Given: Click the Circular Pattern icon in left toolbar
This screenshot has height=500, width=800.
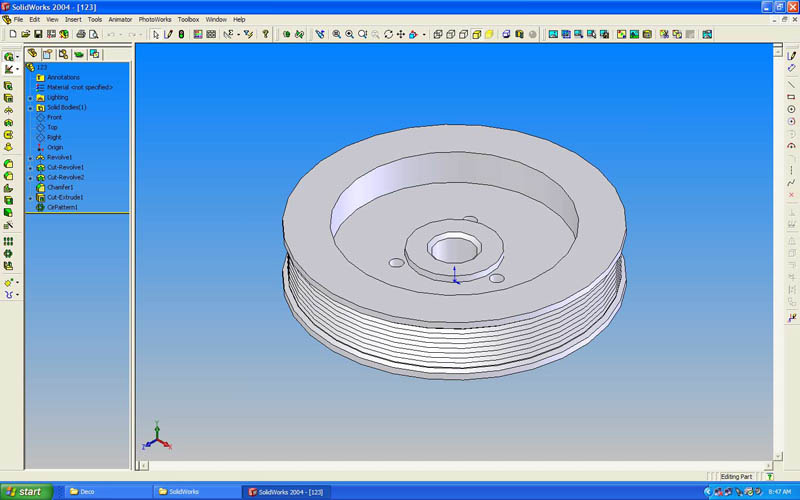Looking at the screenshot, I should [9, 254].
